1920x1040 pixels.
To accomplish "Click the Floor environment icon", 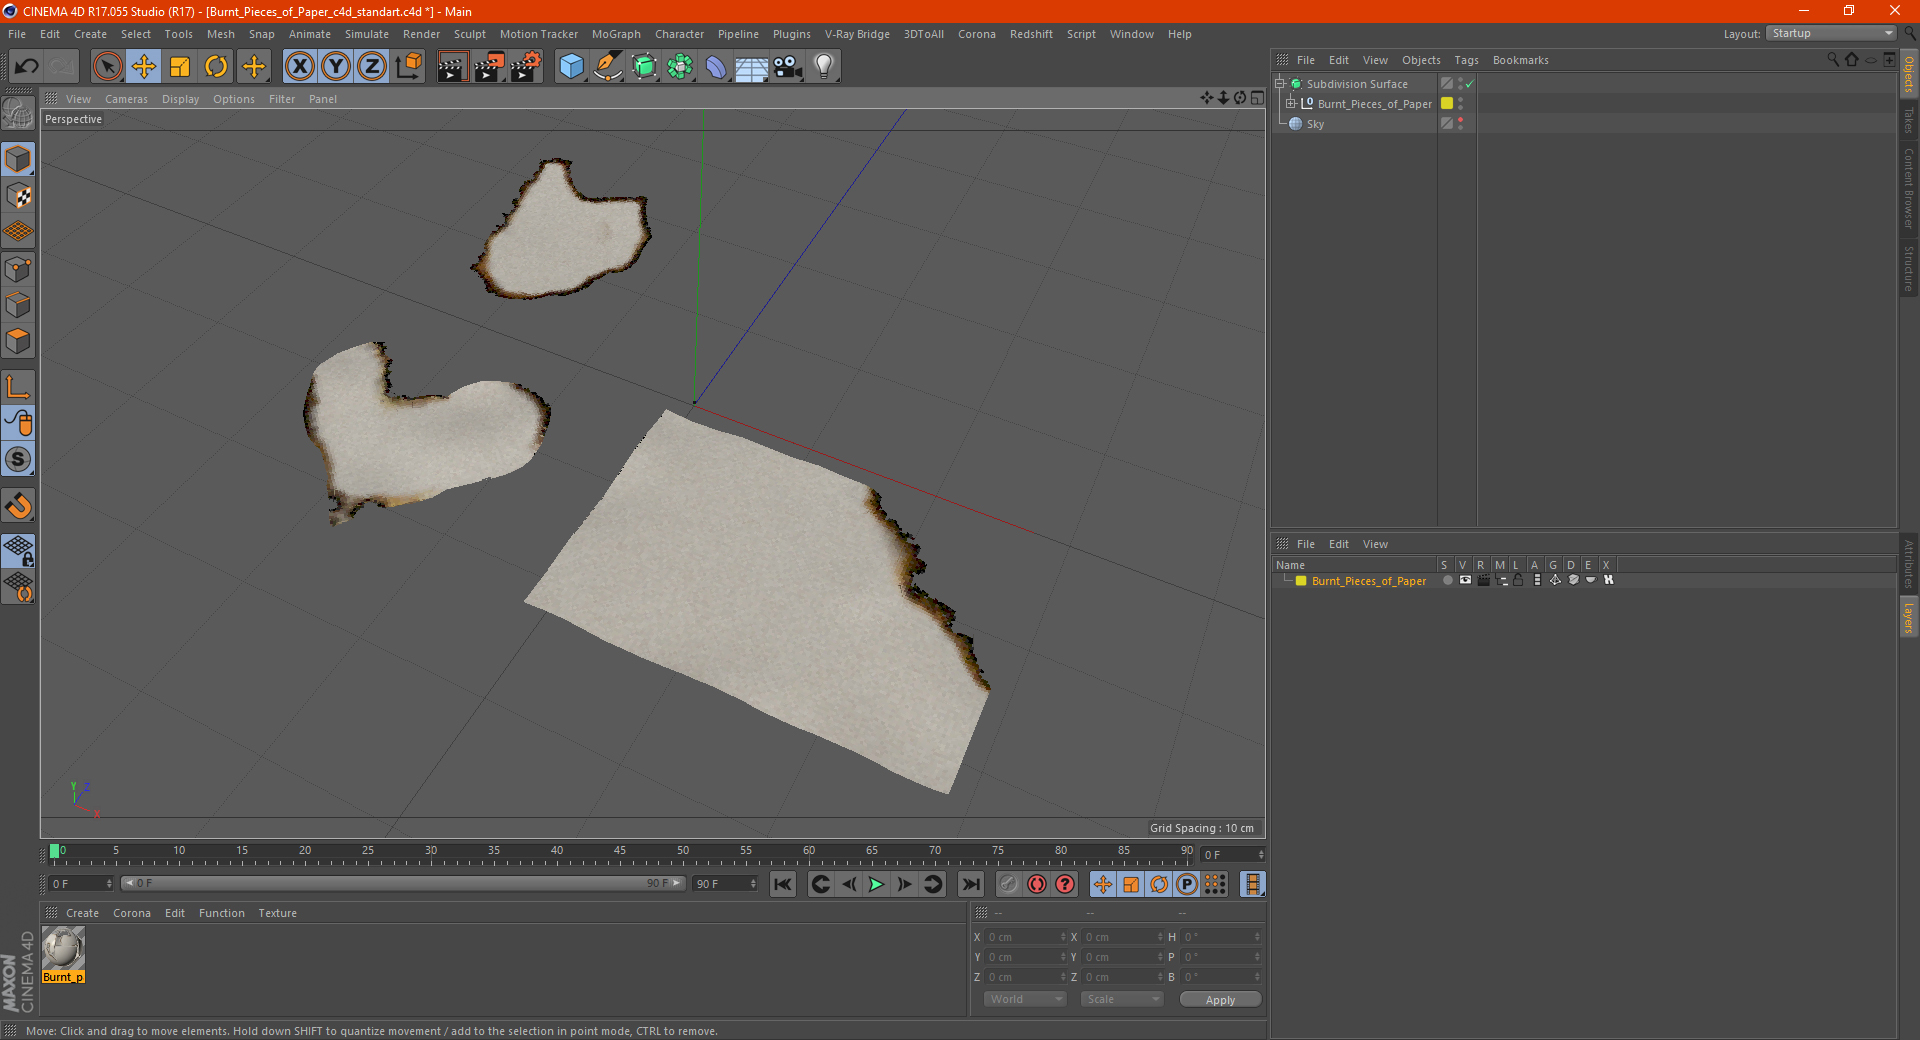I will click(x=752, y=67).
